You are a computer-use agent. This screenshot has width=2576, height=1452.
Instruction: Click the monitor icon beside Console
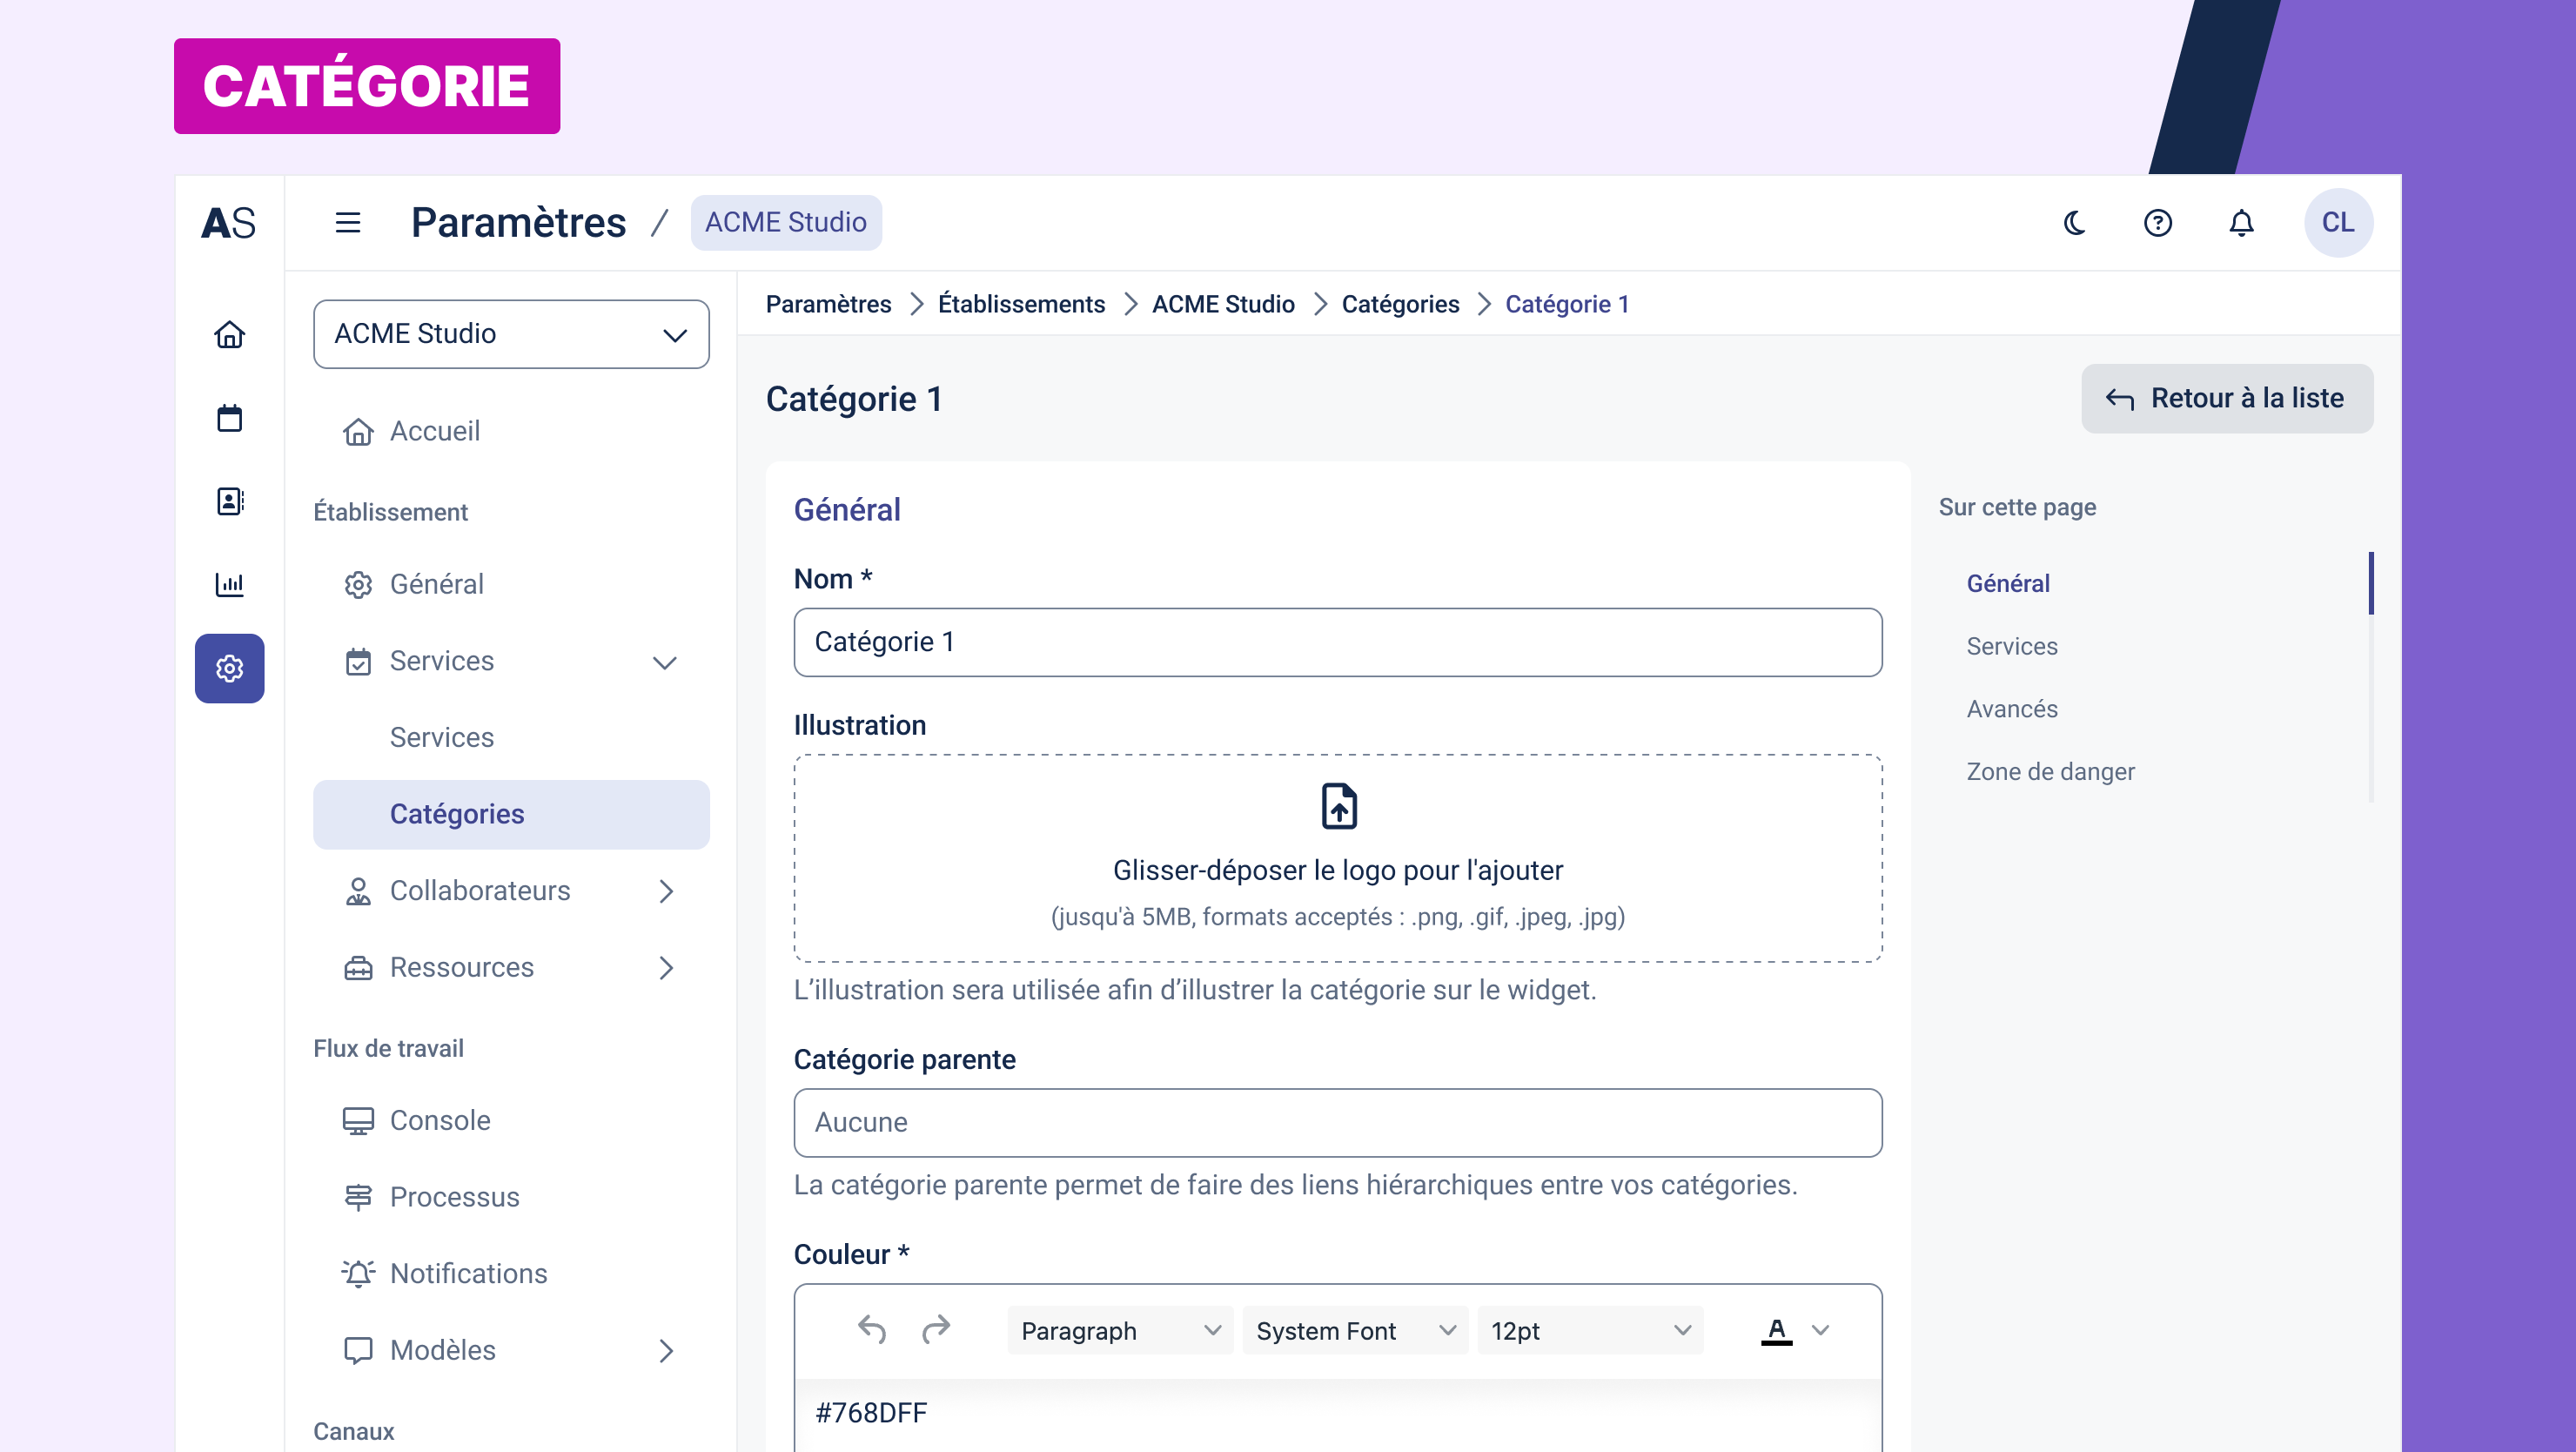click(358, 1121)
